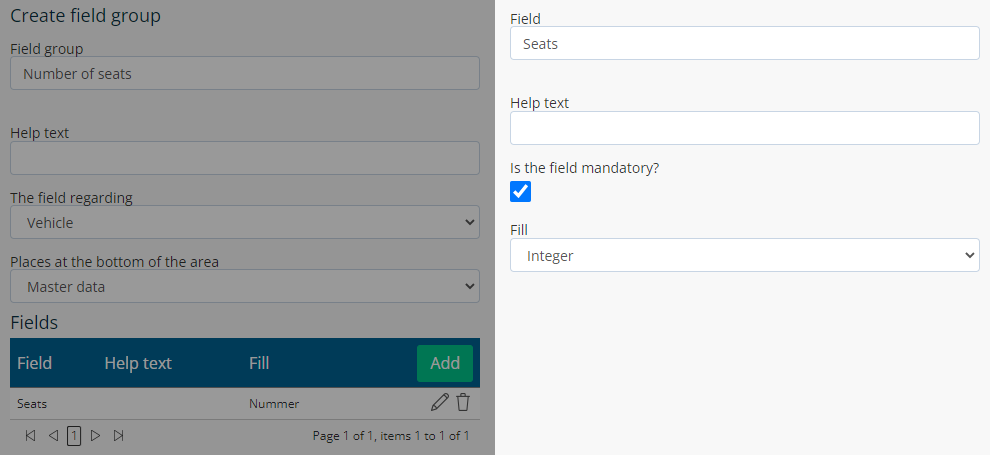
Task: Go to first page in pager
Action: 30,435
